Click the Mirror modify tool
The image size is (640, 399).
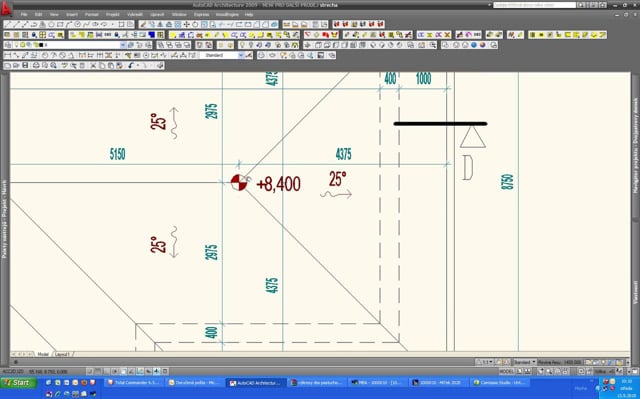pos(160,24)
